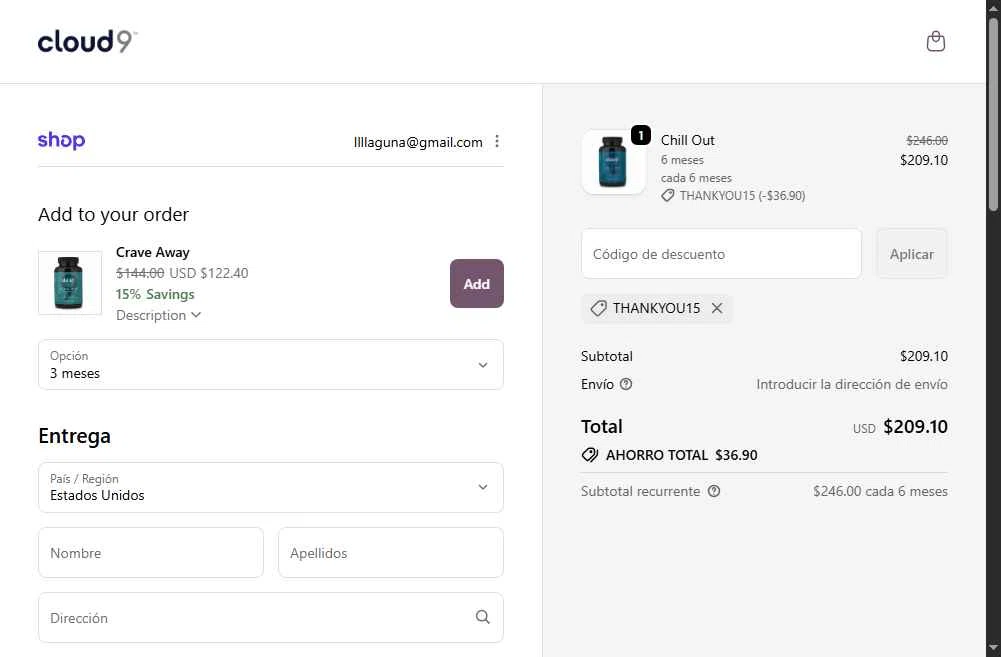This screenshot has height=657, width=1001.
Task: Click the scrollbar down arrow
Action: click(993, 650)
